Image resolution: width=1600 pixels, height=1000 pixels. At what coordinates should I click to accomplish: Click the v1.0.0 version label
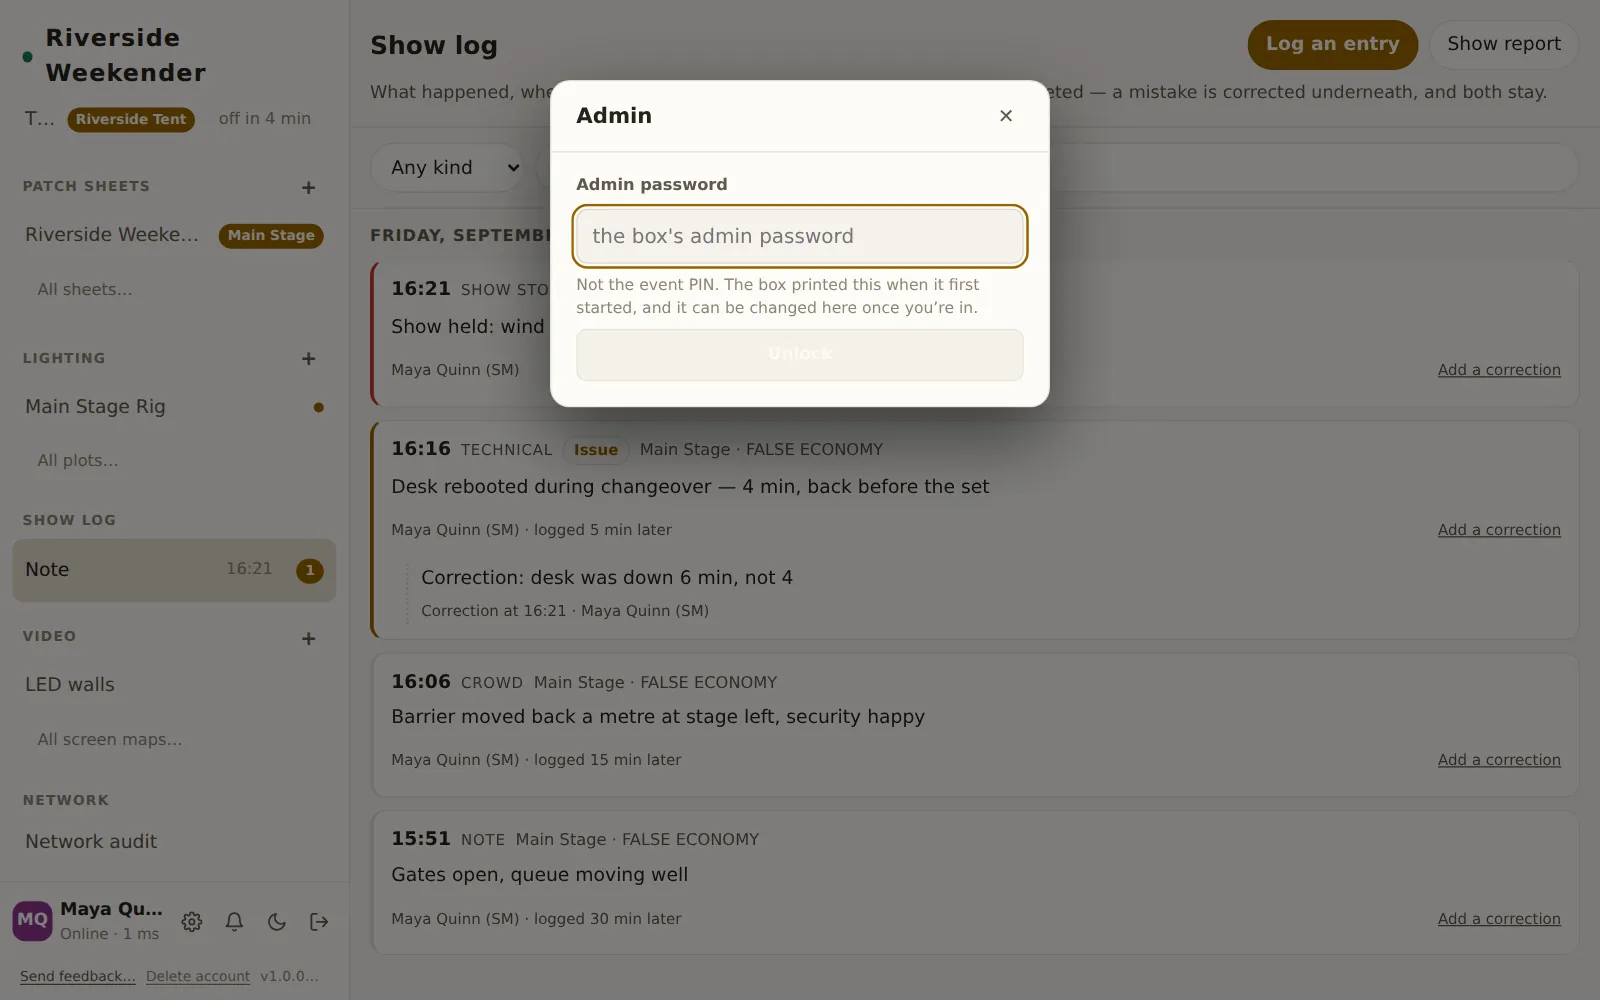click(290, 976)
